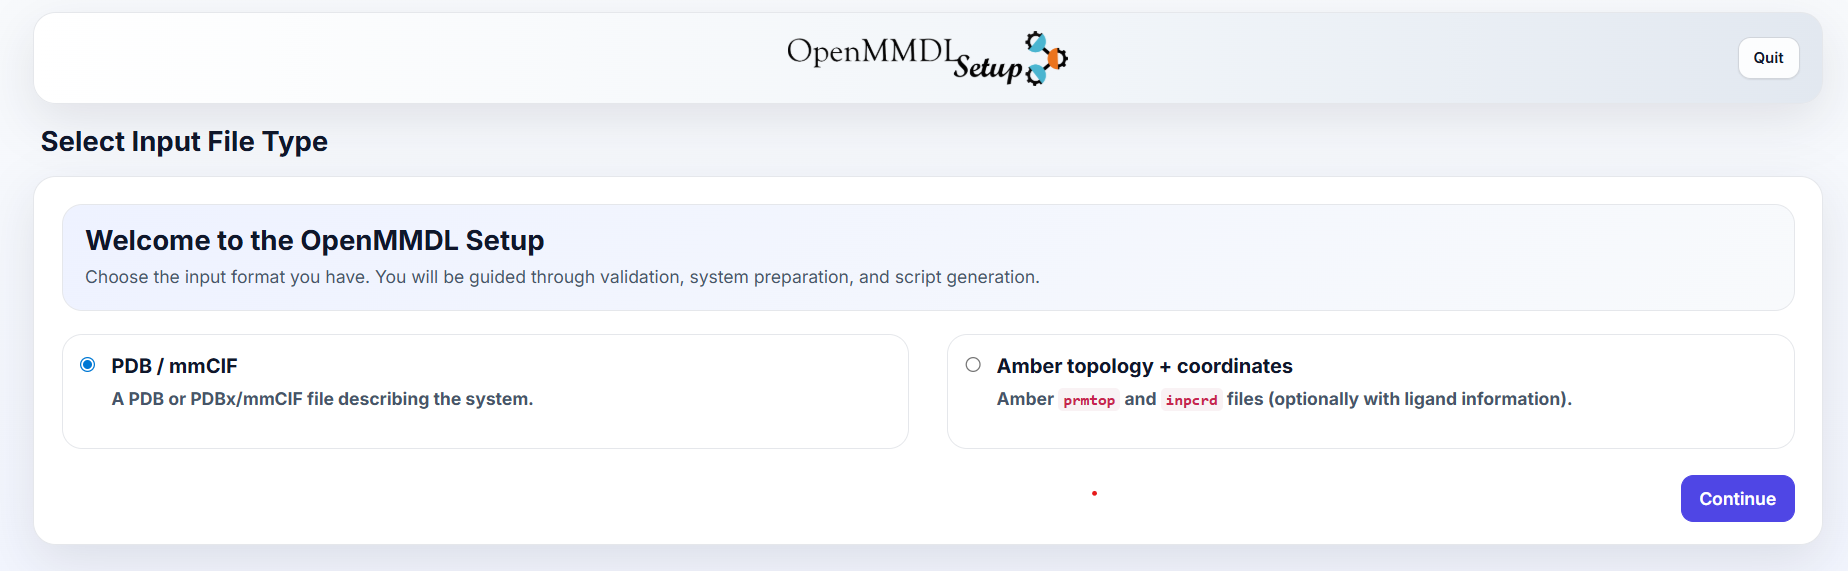Select the PDB / mmCIF radio button
This screenshot has height=571, width=1848.
tap(88, 365)
